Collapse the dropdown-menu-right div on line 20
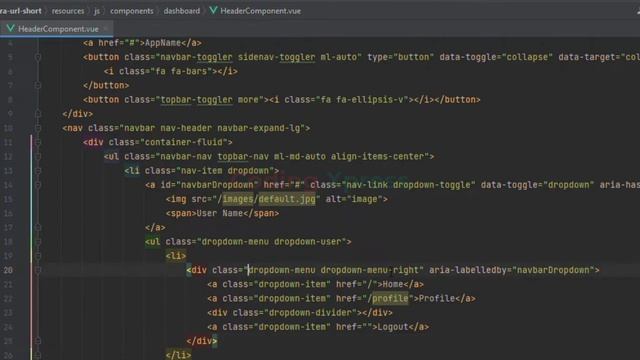640x360 pixels. (38, 270)
